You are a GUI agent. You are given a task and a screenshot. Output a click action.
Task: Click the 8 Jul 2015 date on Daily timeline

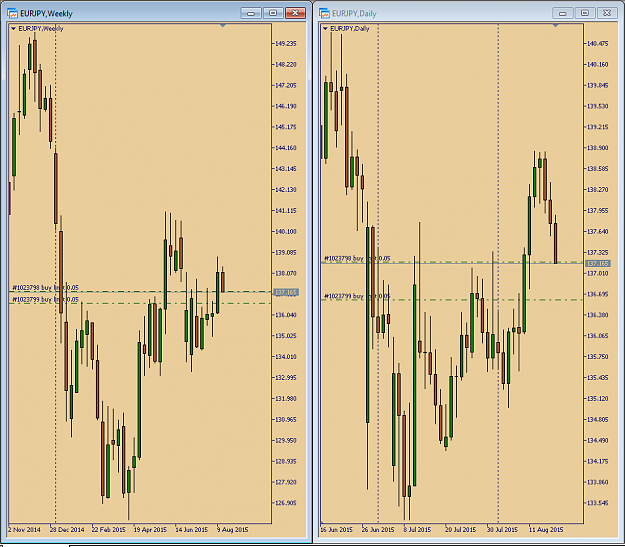[x=417, y=530]
